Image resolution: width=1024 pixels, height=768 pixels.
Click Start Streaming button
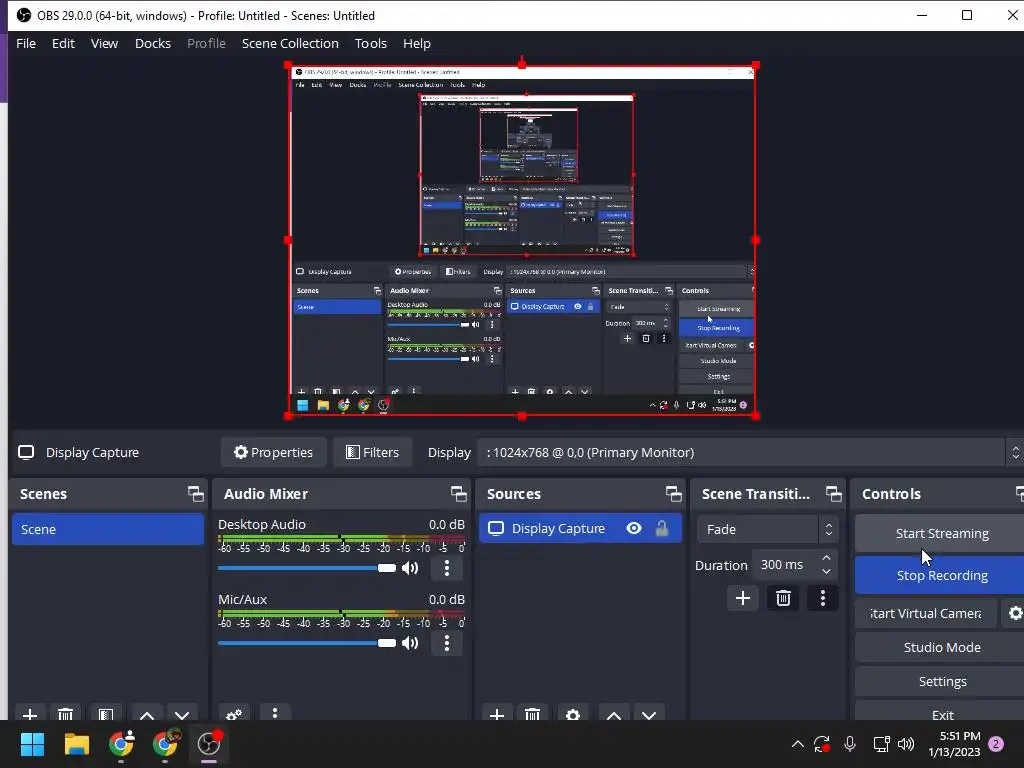tap(941, 534)
